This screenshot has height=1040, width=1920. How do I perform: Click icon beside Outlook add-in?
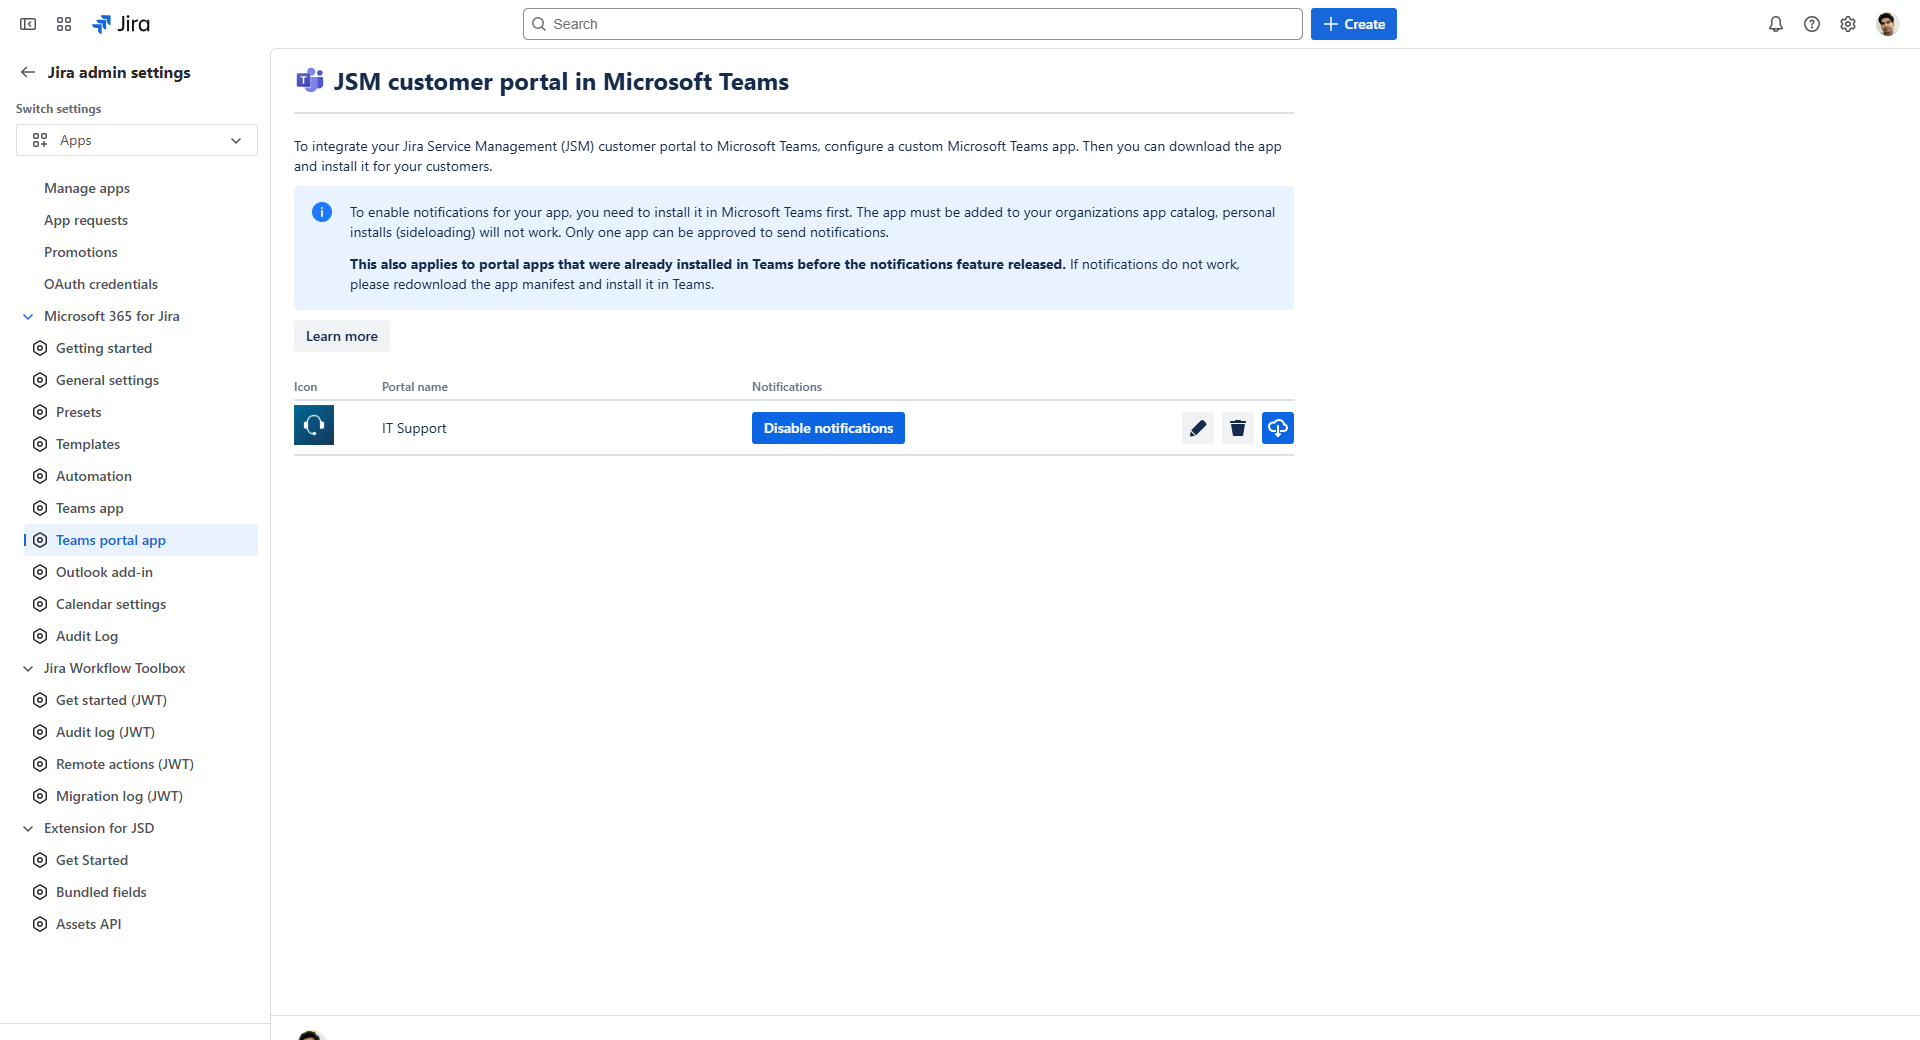[x=40, y=572]
